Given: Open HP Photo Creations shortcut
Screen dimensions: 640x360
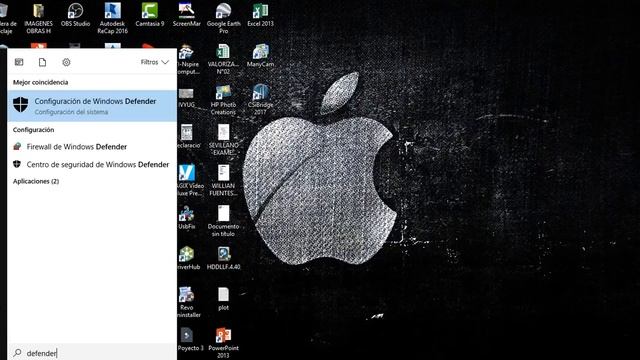Looking at the screenshot, I should (x=223, y=100).
